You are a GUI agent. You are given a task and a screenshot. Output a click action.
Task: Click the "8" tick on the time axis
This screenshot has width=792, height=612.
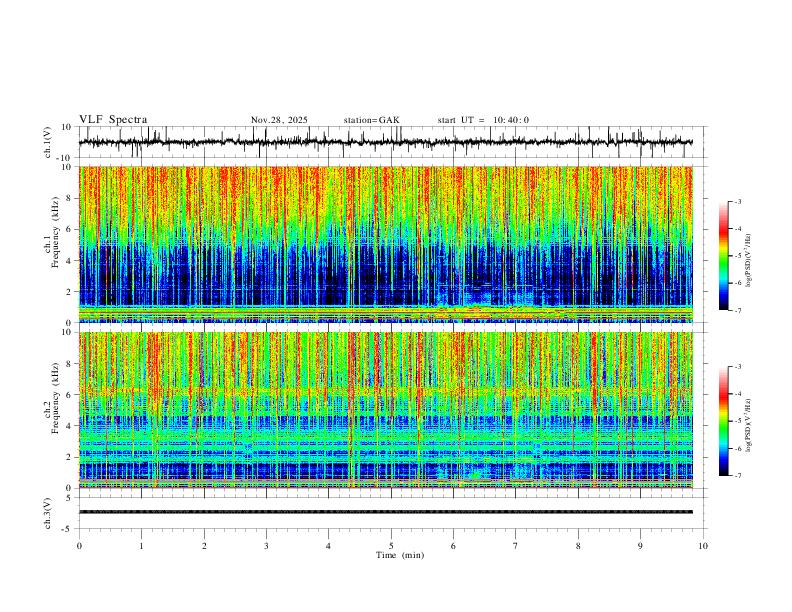578,546
